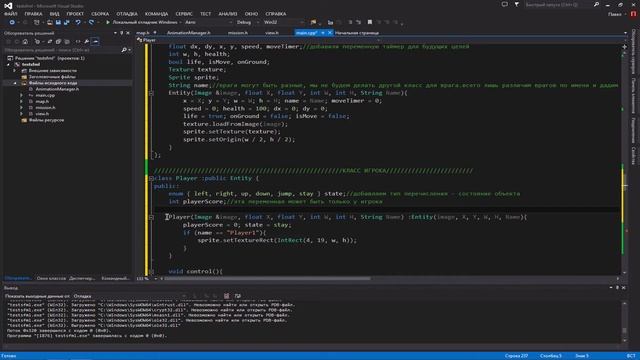Image resolution: width=640 pixels, height=360 pixels.
Task: Click the Redo toolbar icon
Action: 91,22
